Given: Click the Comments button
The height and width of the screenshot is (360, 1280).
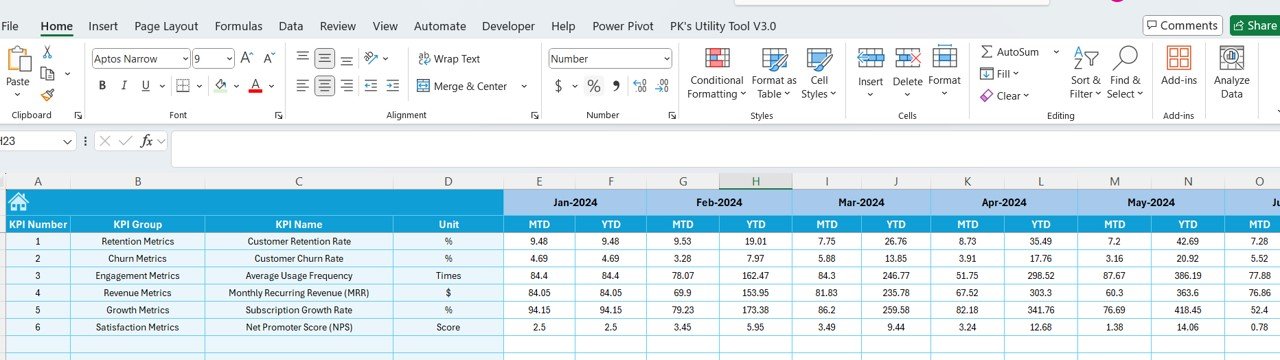Looking at the screenshot, I should click(x=1183, y=26).
